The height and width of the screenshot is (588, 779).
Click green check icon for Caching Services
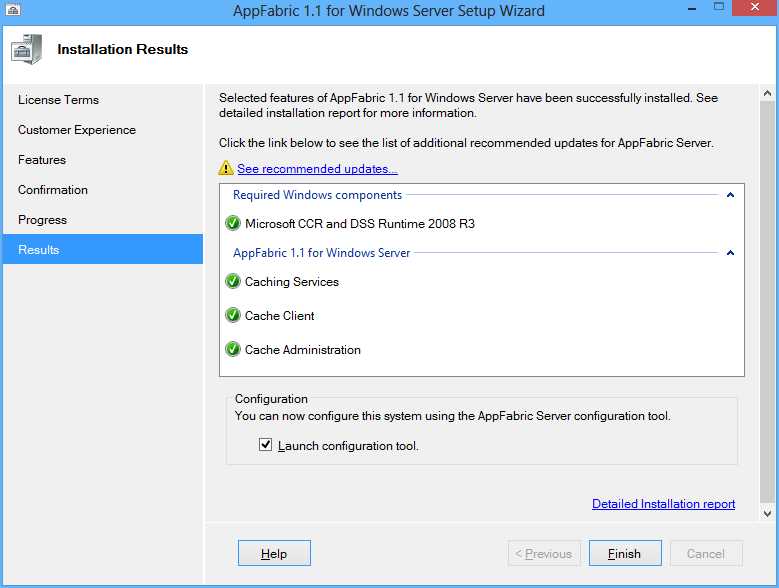(x=233, y=282)
